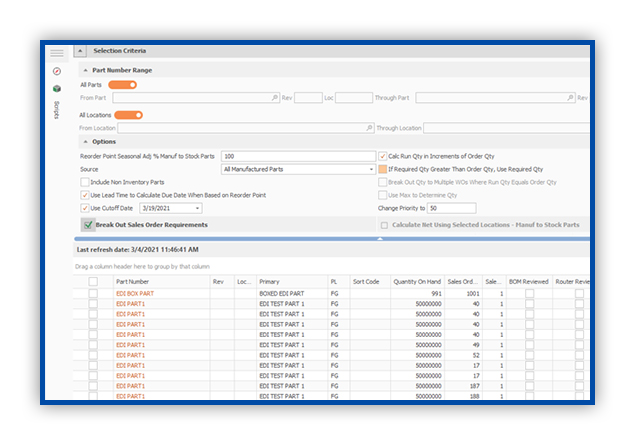
Task: Click the From Location input field
Action: coord(246,128)
